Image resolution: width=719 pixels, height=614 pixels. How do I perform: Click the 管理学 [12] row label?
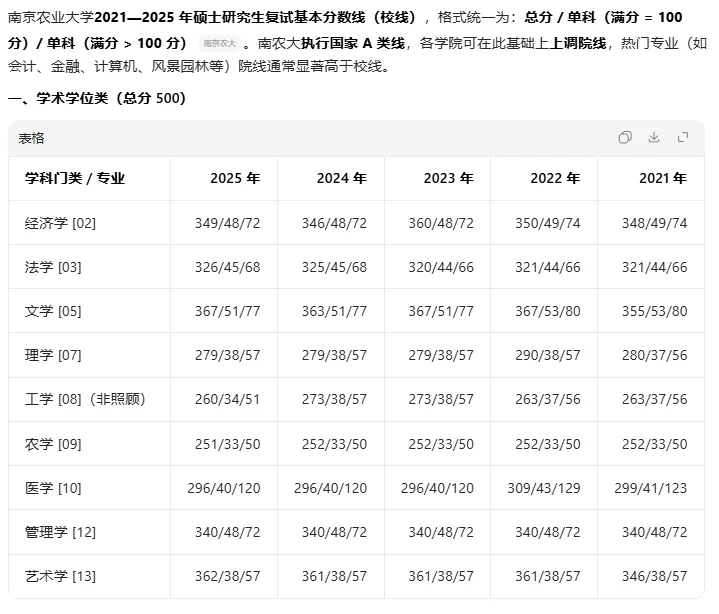[60, 532]
